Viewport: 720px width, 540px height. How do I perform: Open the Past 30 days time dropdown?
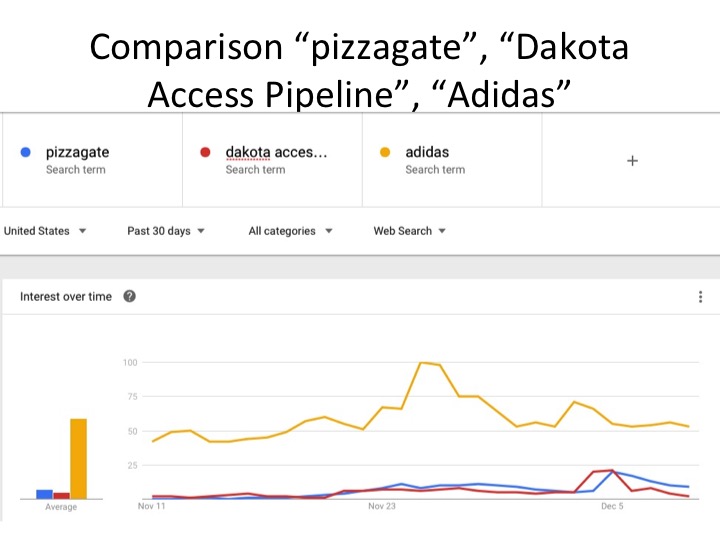pyautogui.click(x=166, y=231)
